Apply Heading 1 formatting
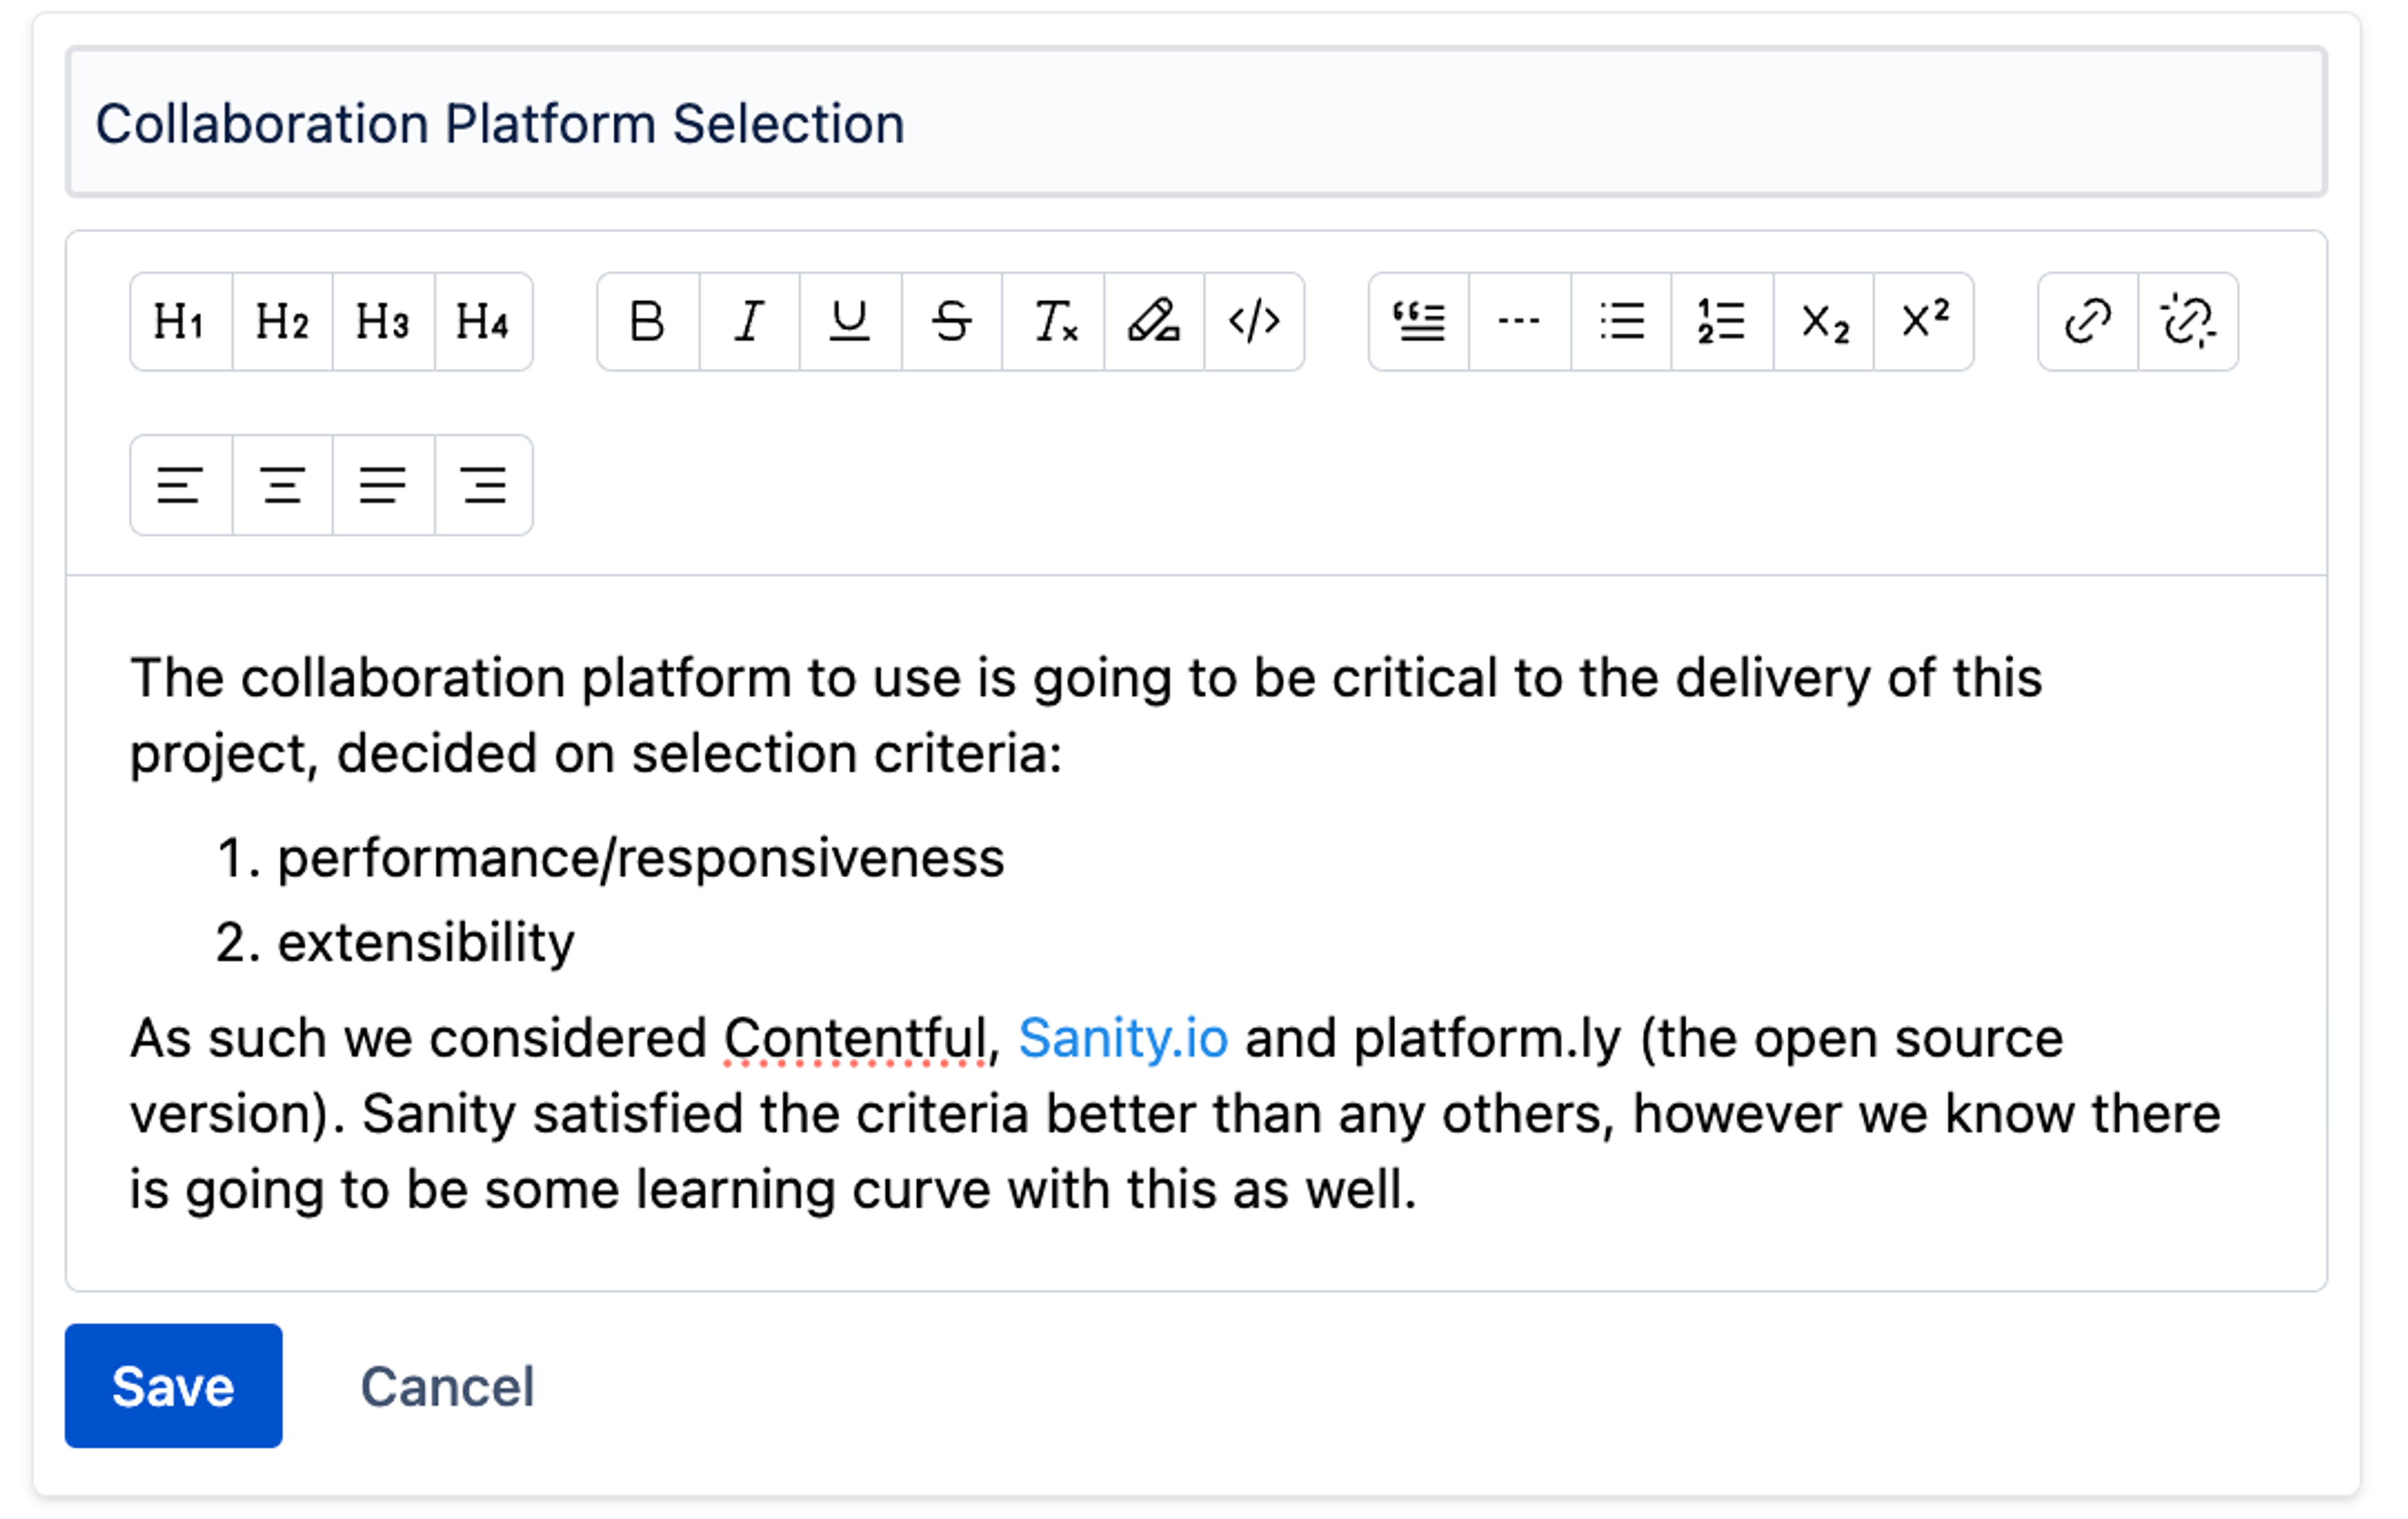Screen dimensions: 2408x1519 (181, 322)
